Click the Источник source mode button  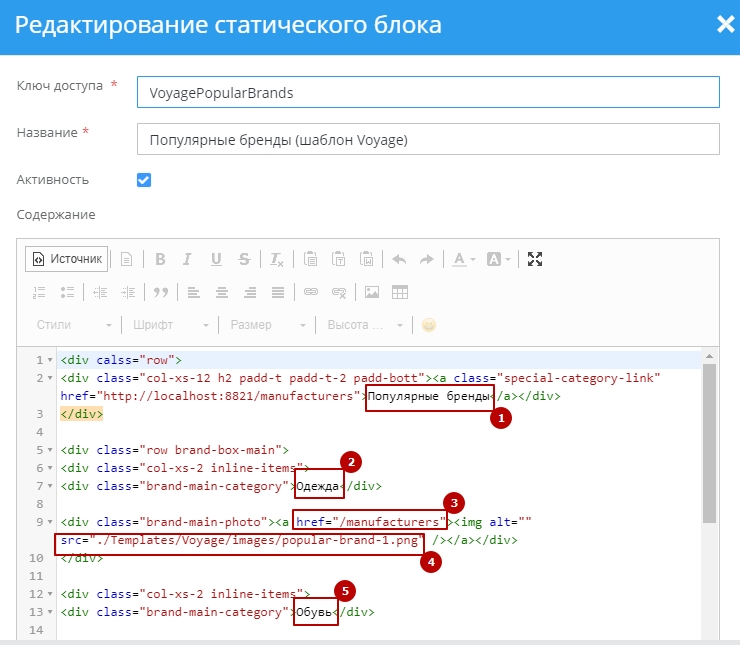click(x=67, y=259)
